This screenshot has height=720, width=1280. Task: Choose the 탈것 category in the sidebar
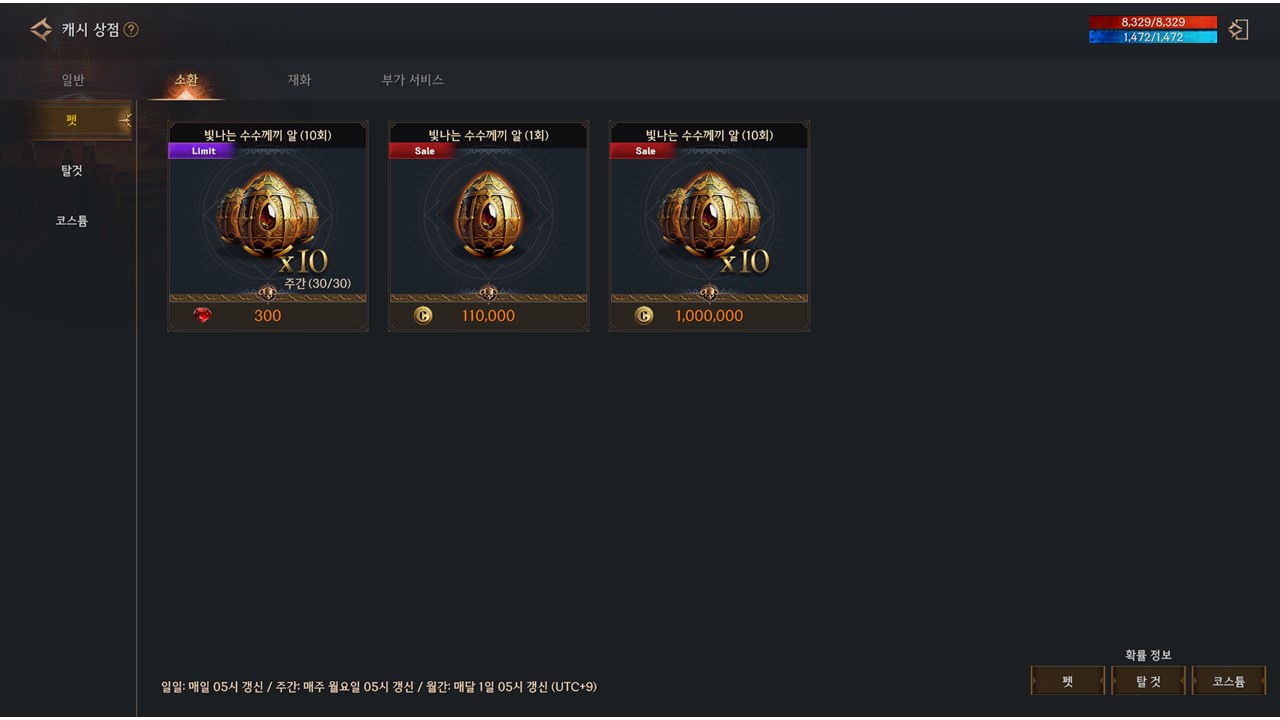tap(71, 171)
